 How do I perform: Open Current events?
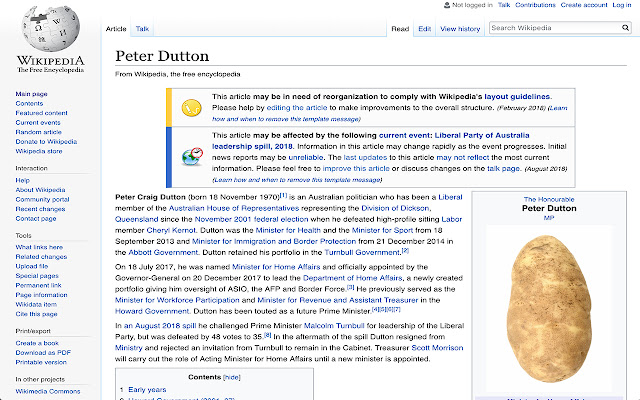(x=38, y=122)
